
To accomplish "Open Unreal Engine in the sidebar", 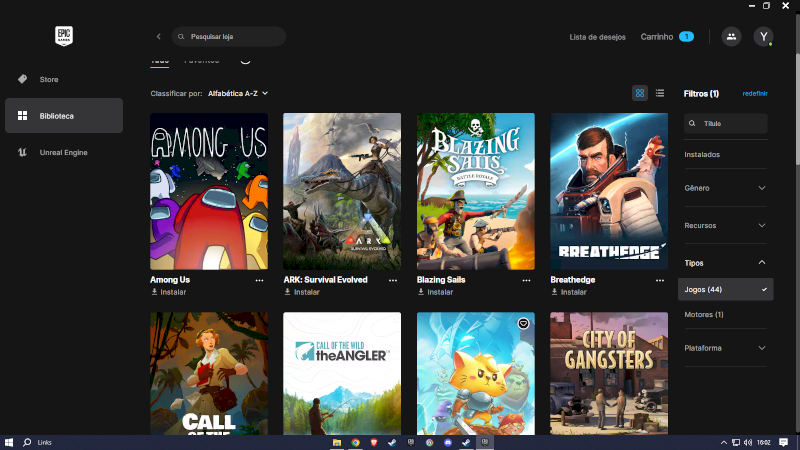I will (64, 153).
